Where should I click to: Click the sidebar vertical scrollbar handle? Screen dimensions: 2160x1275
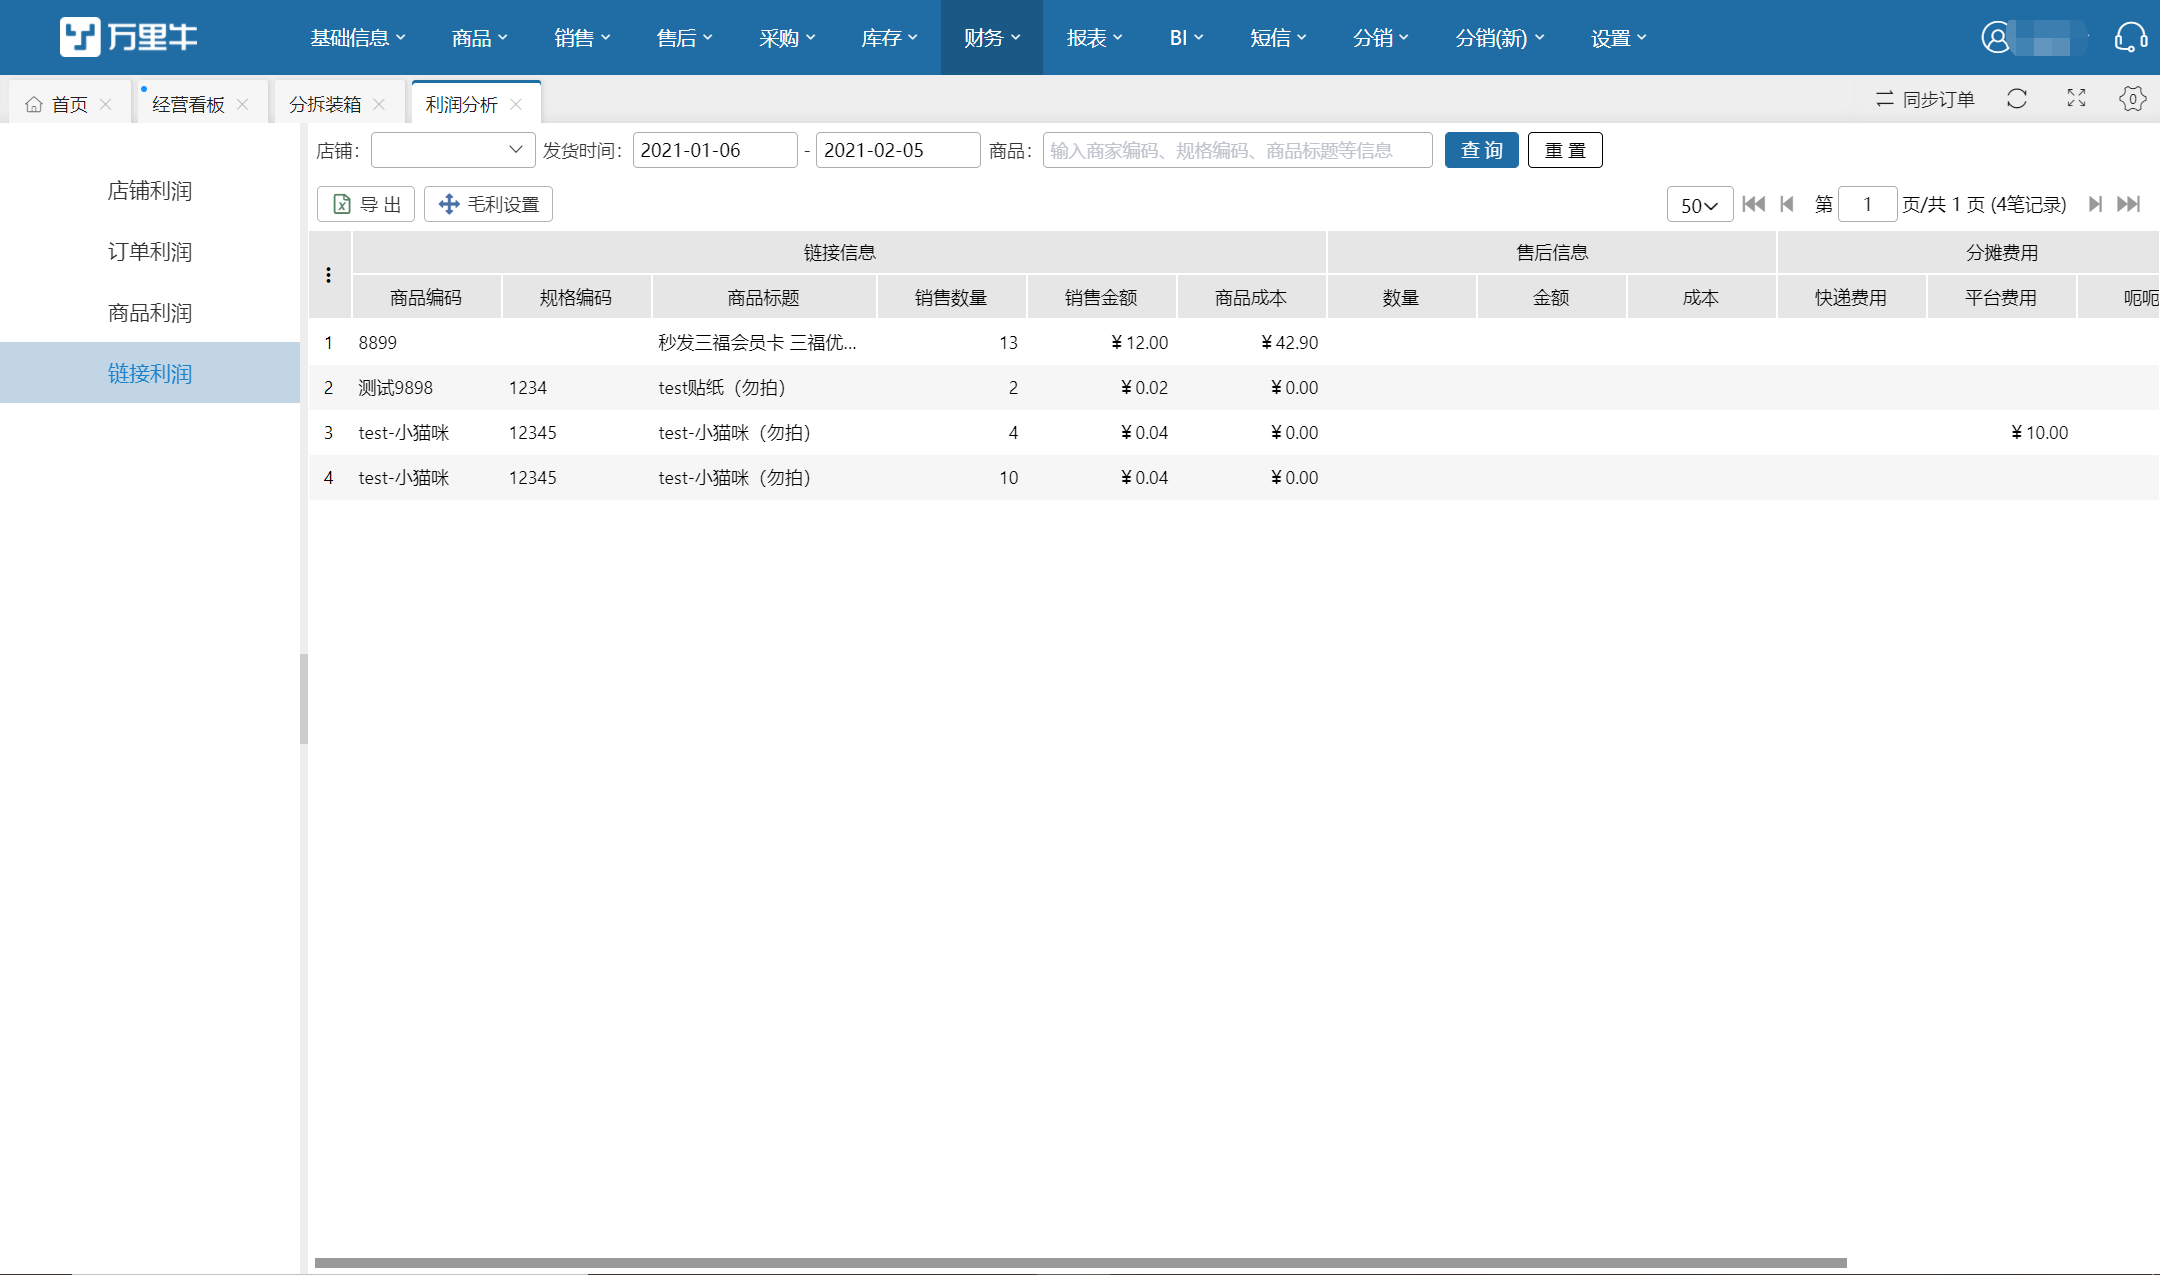pyautogui.click(x=304, y=699)
